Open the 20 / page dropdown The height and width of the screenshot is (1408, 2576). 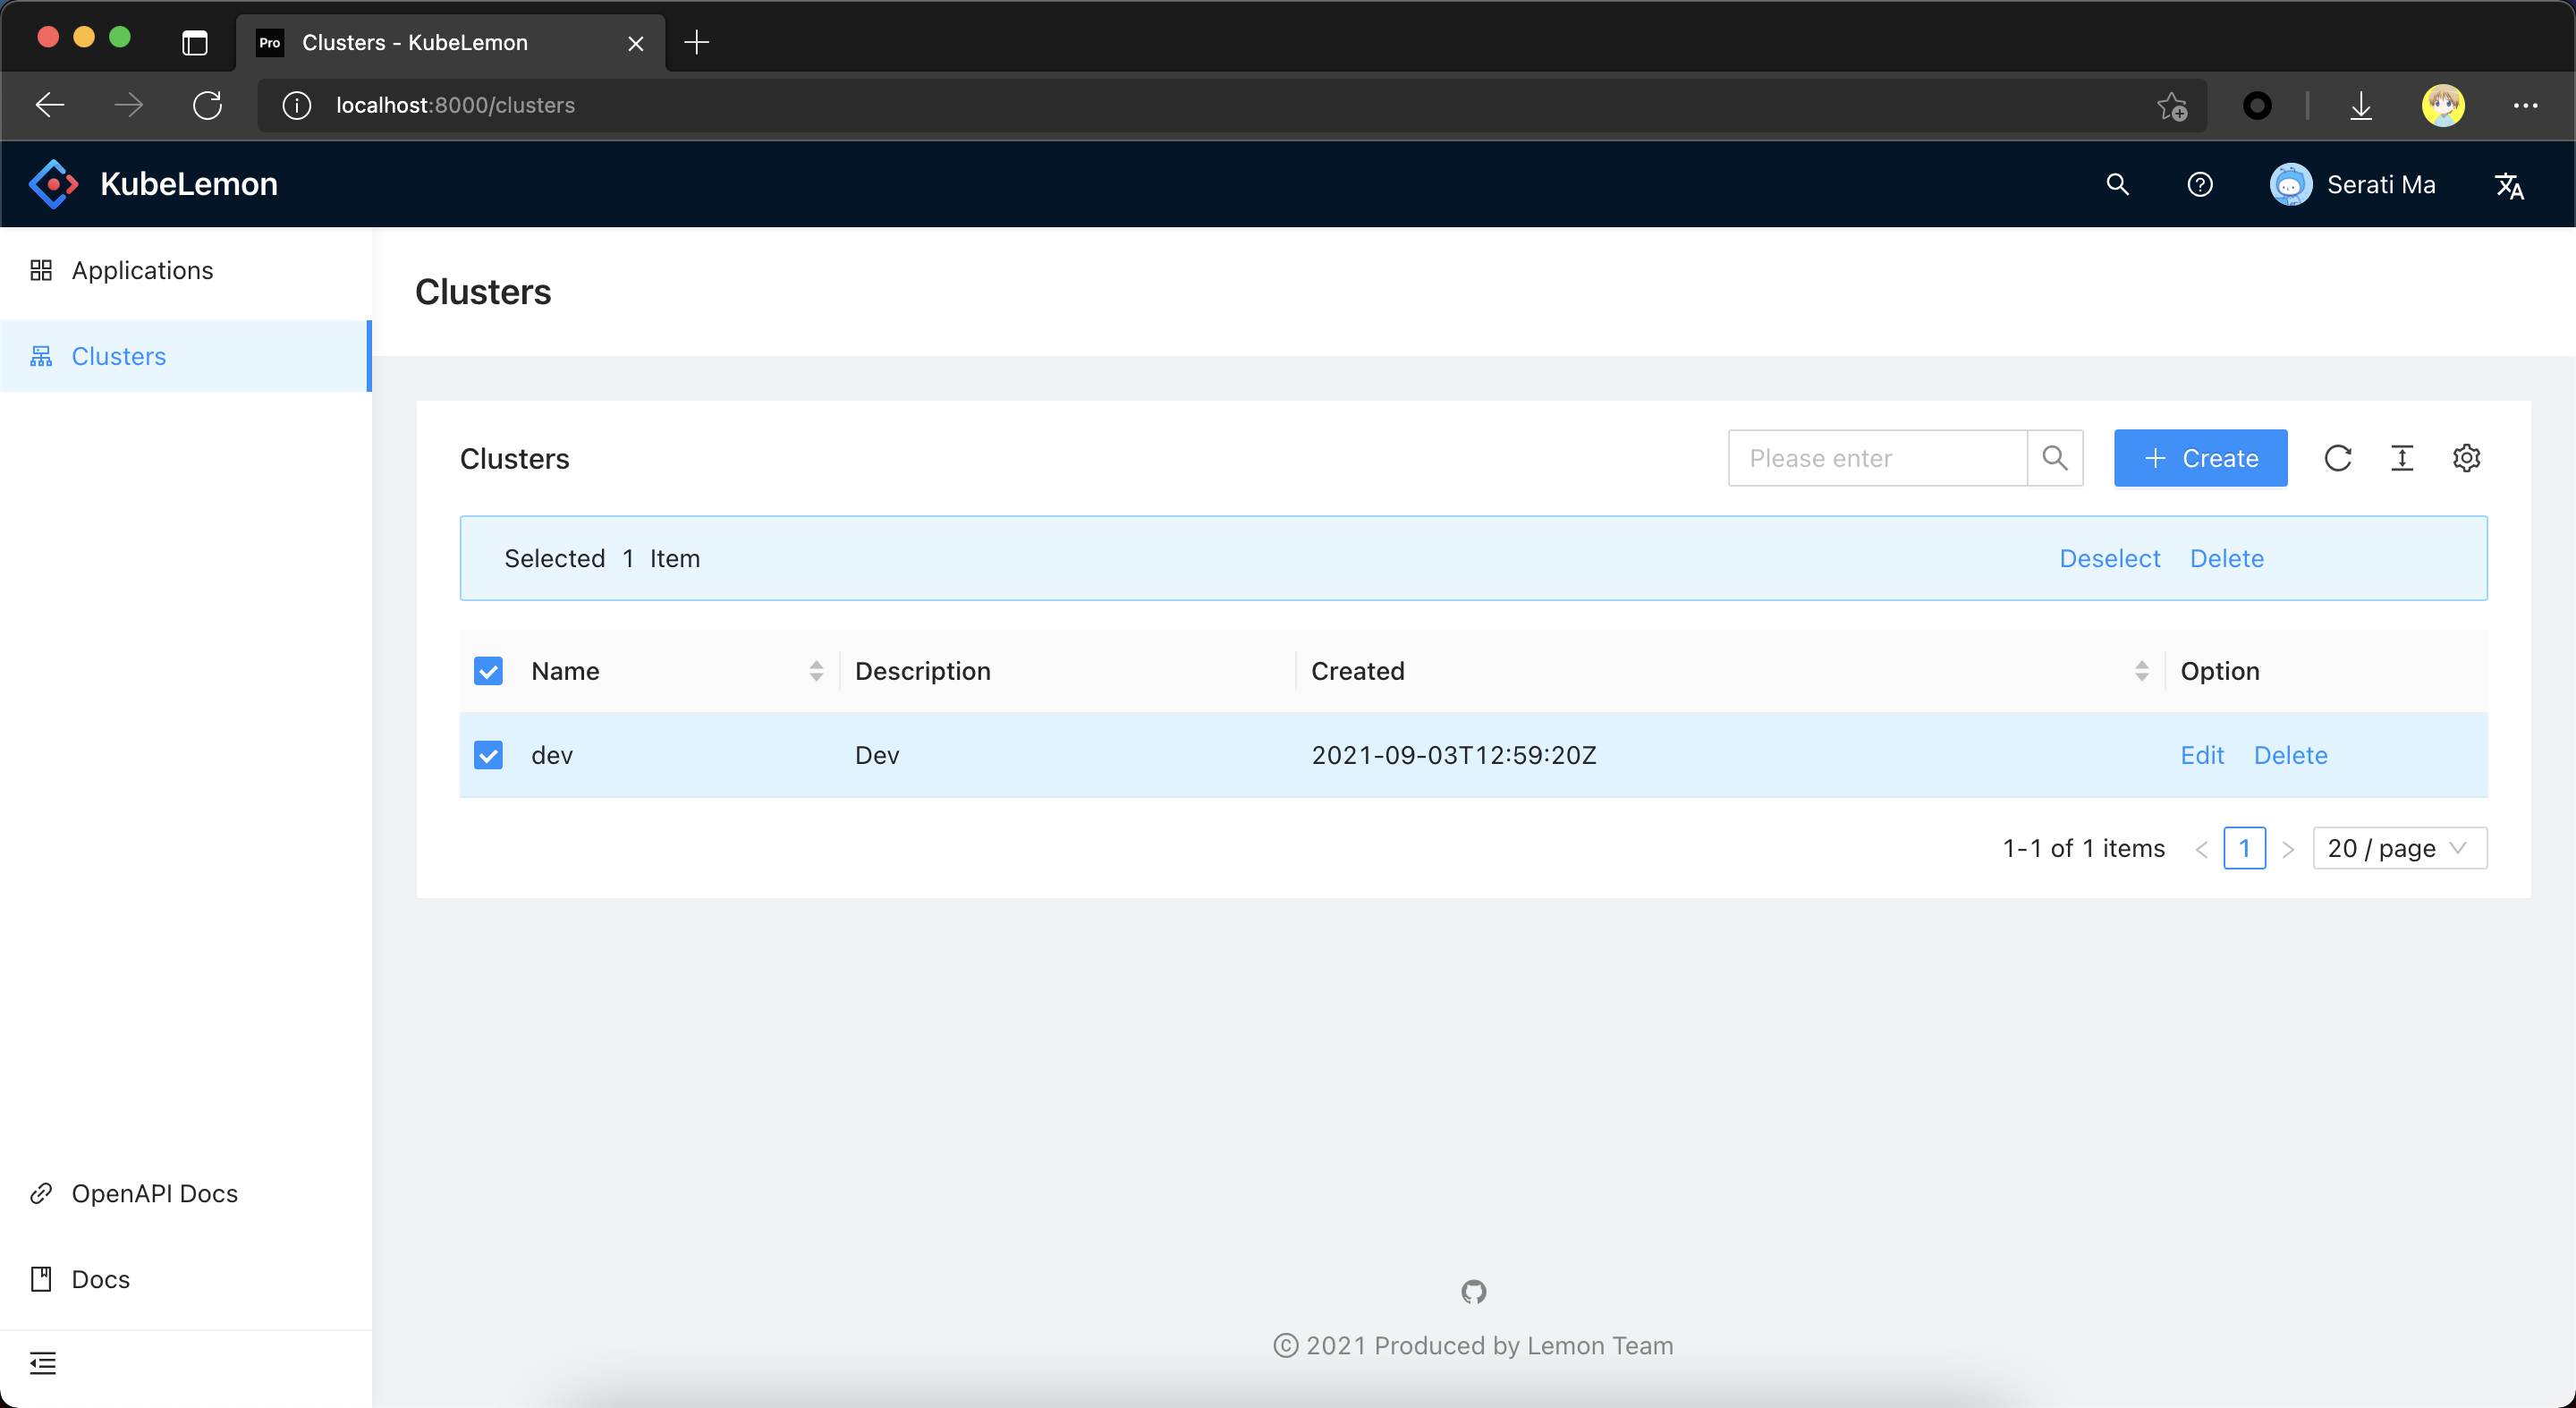pos(2399,848)
